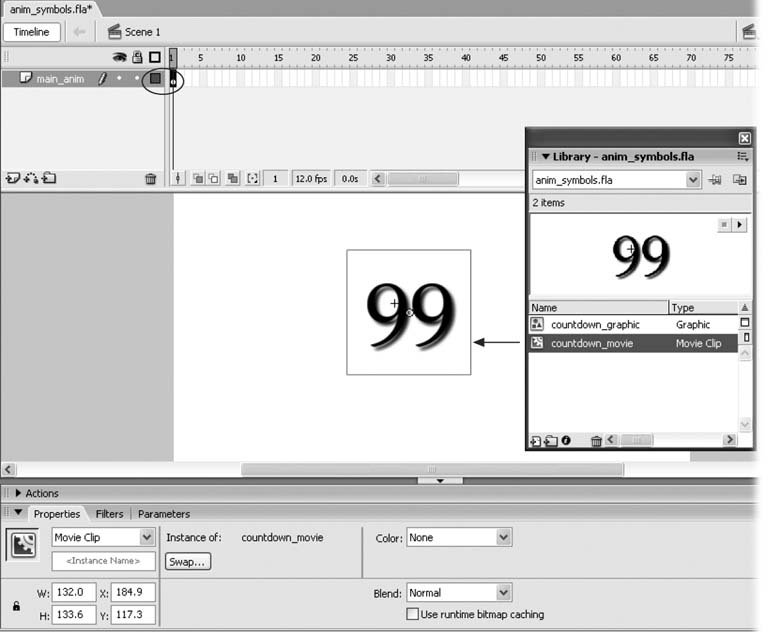Click the Center Frame timeline icon

coord(179,179)
